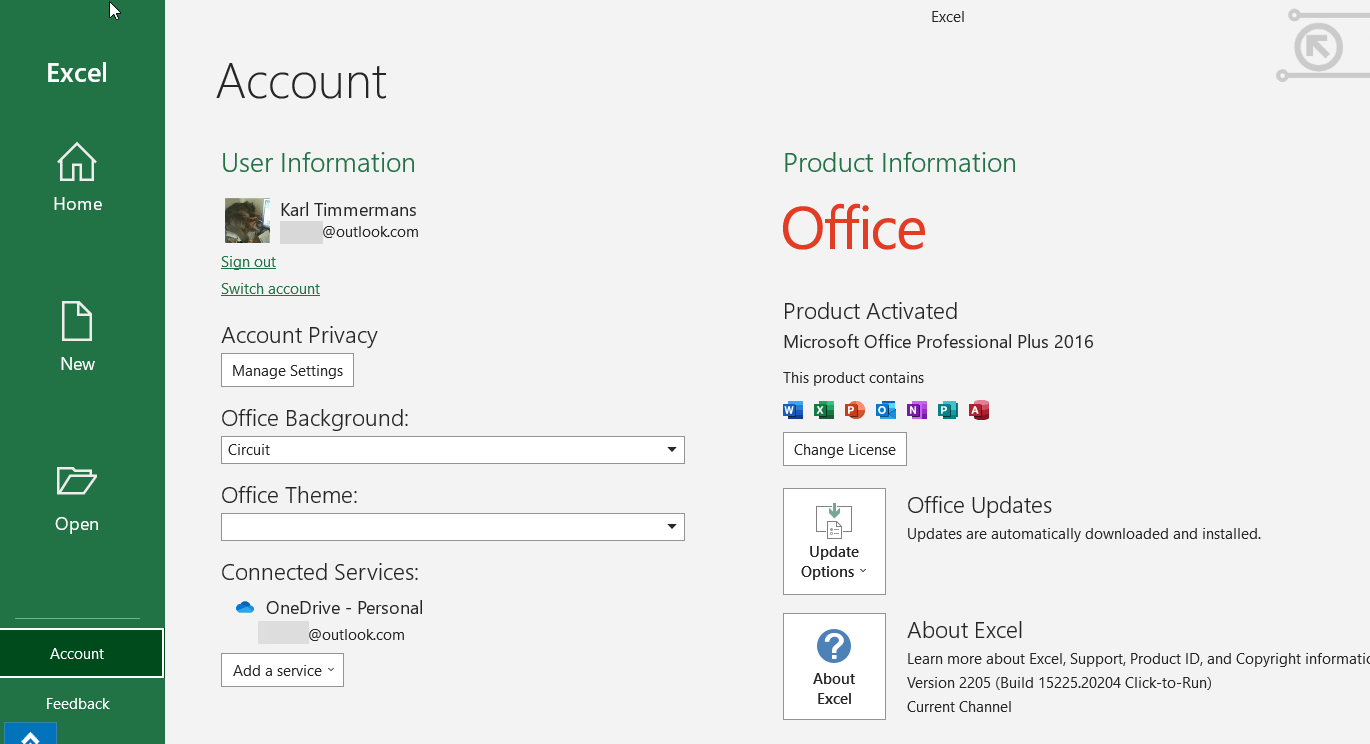Click the Change License button
Screen dimensions: 1370x744
click(x=845, y=449)
